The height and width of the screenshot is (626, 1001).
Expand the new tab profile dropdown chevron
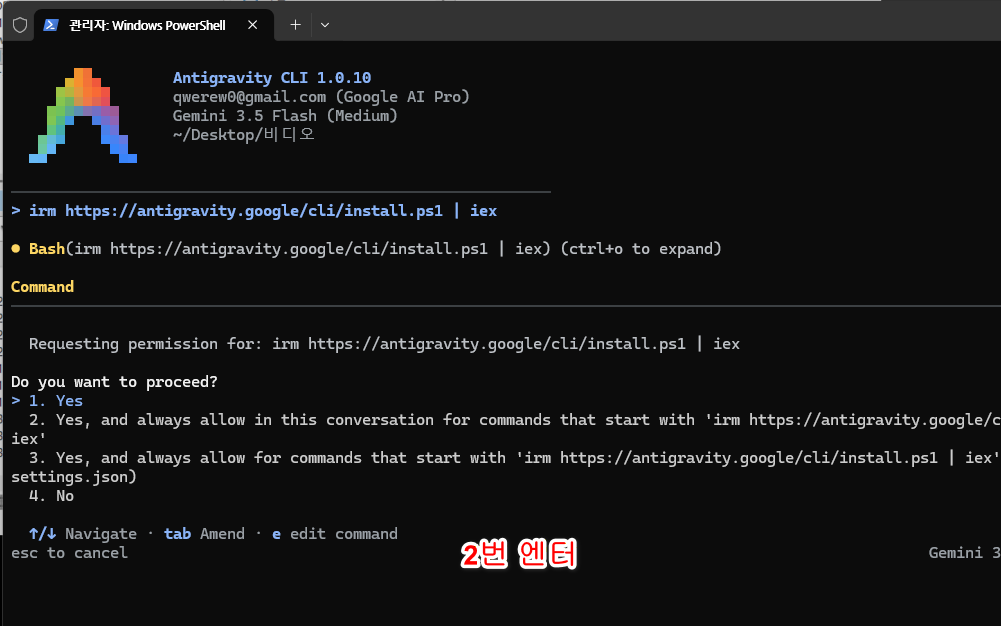tap(325, 25)
